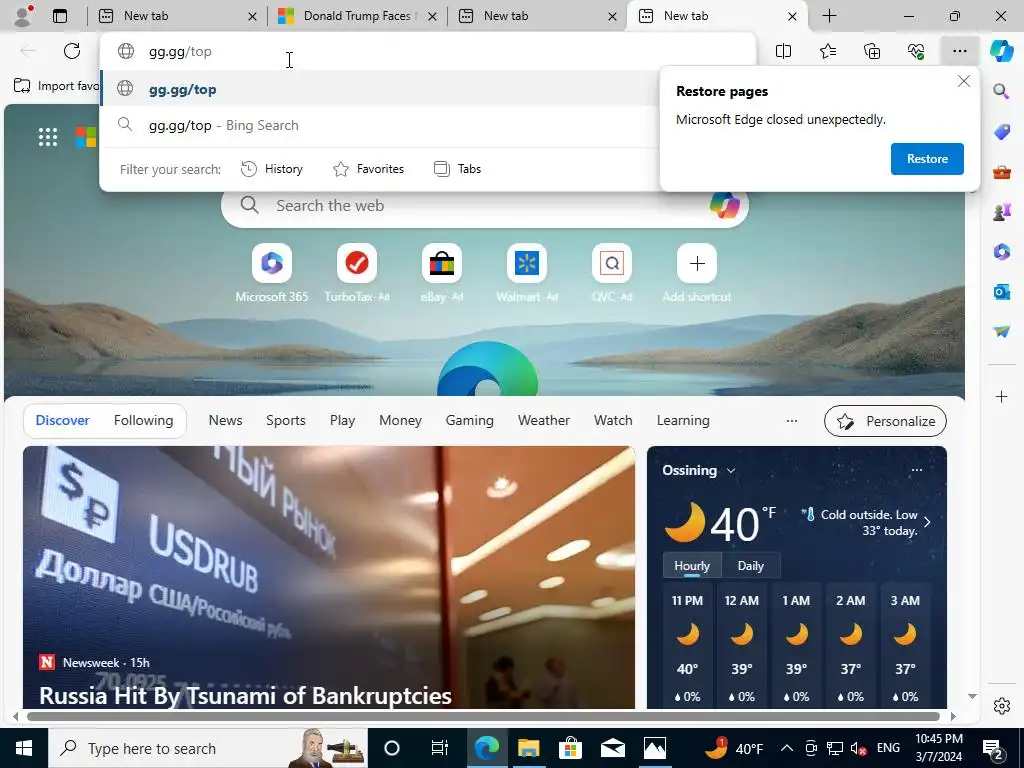
Task: Open sidebar settings gear
Action: pyautogui.click(x=1001, y=706)
